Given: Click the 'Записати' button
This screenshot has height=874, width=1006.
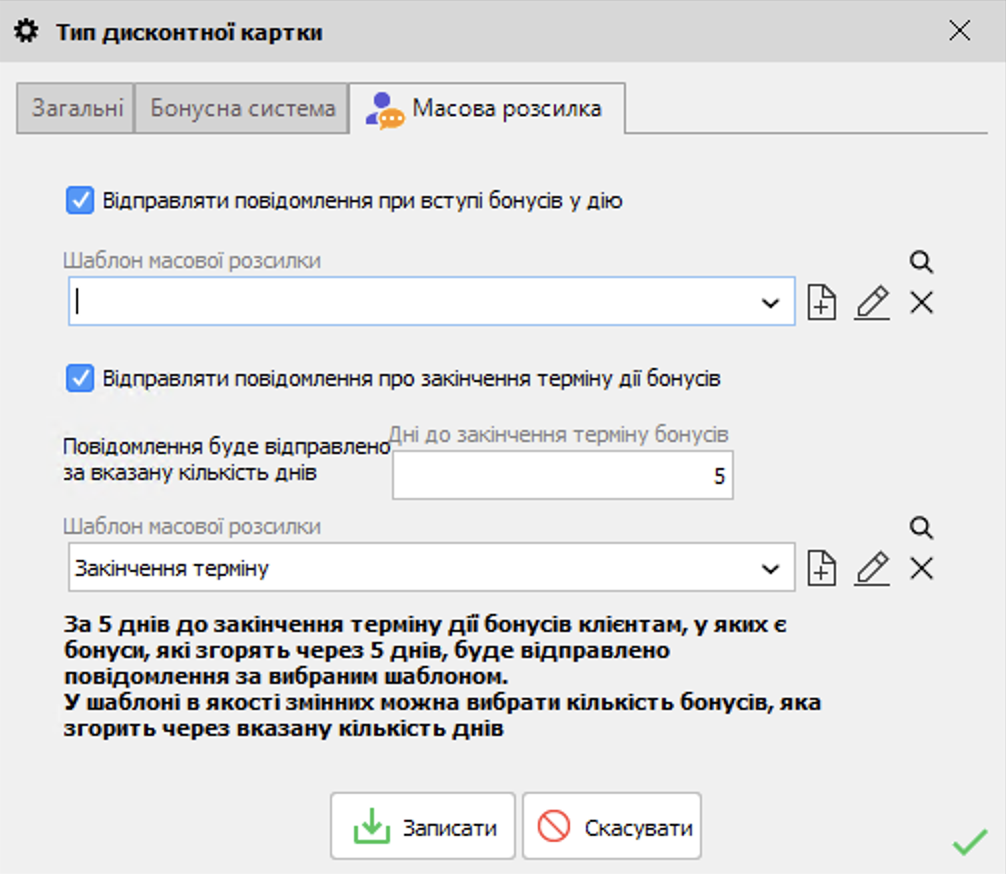Looking at the screenshot, I should pyautogui.click(x=423, y=827).
